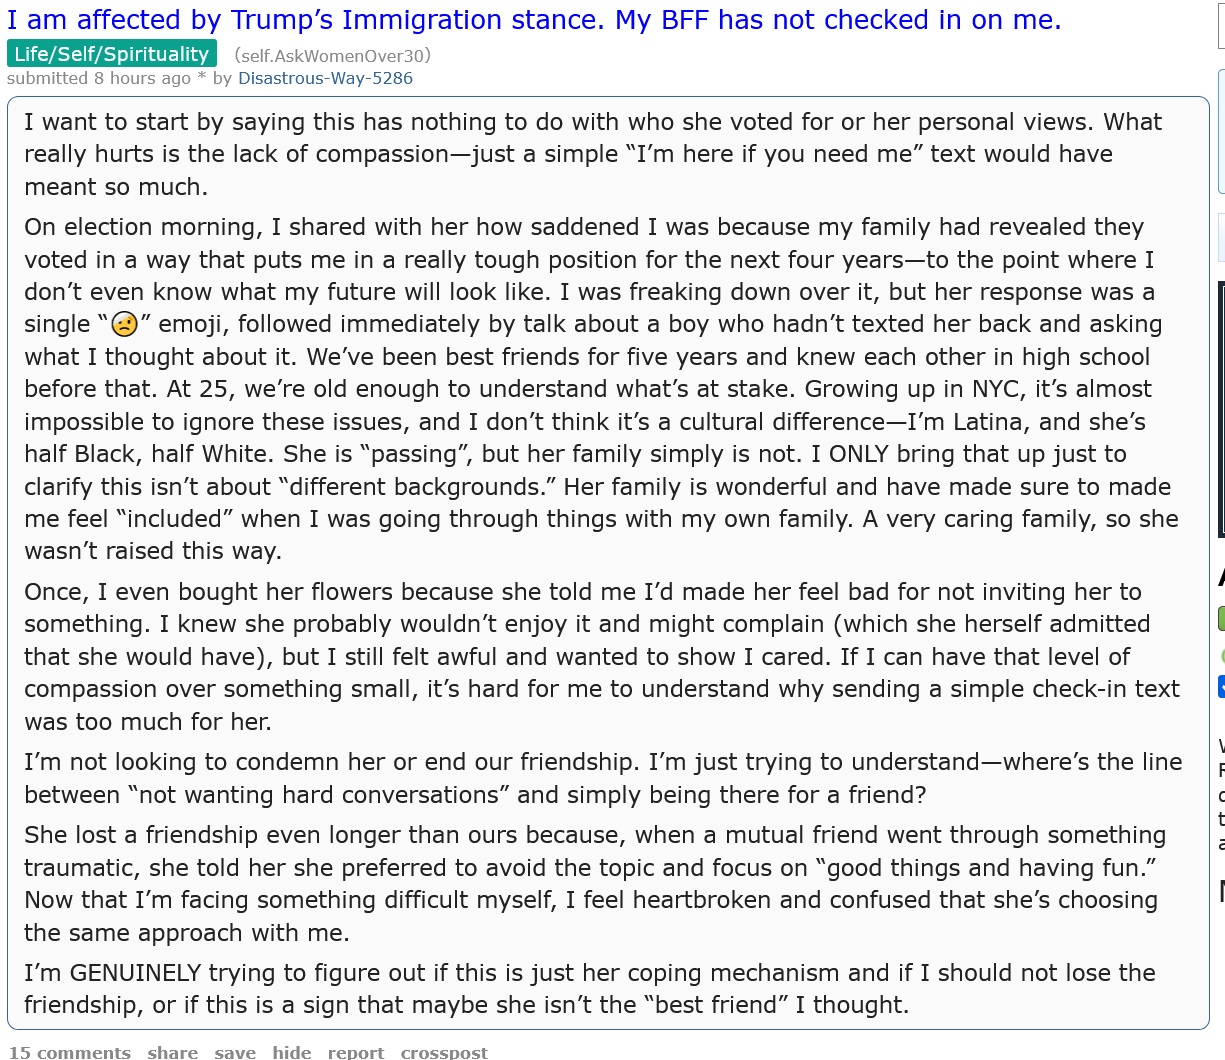This screenshot has width=1225, height=1060.
Task: Open the self.AskWomenOver30 domain link
Action: [x=332, y=56]
